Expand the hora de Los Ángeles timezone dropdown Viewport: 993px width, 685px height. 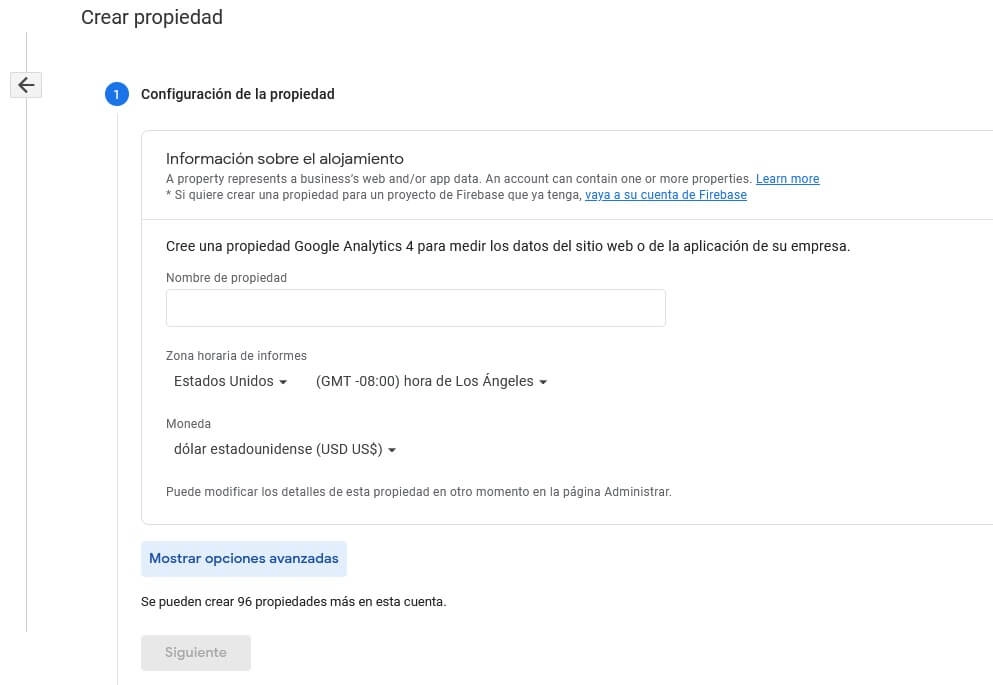click(x=431, y=381)
